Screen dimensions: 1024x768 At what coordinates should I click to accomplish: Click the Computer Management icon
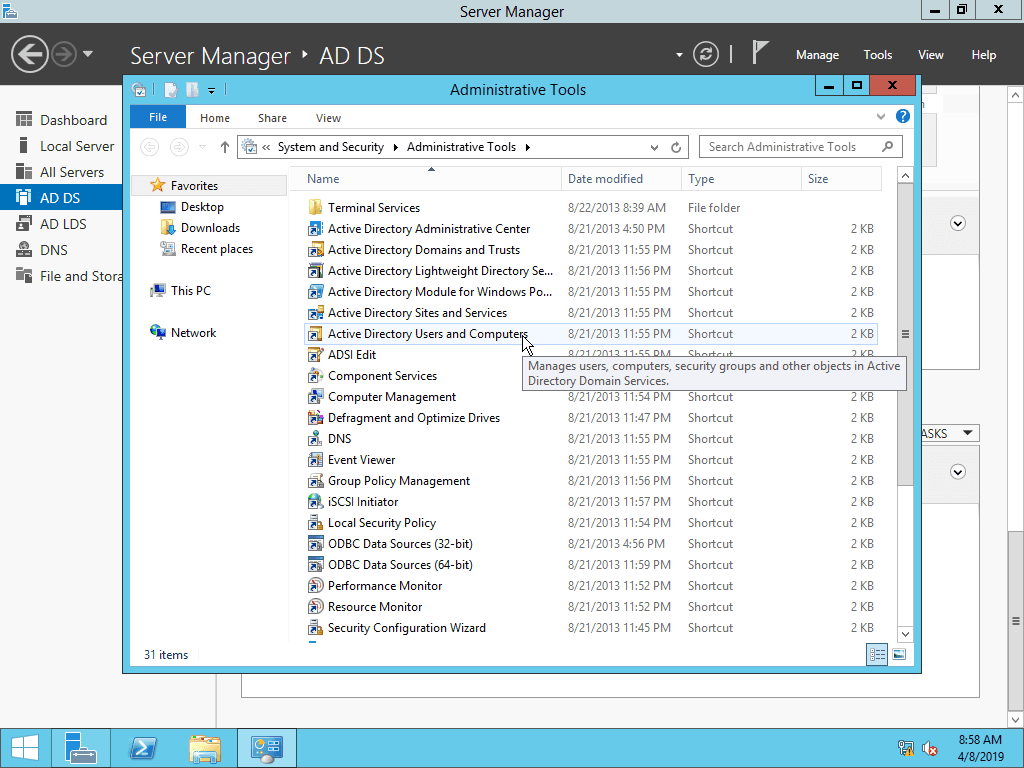315,396
